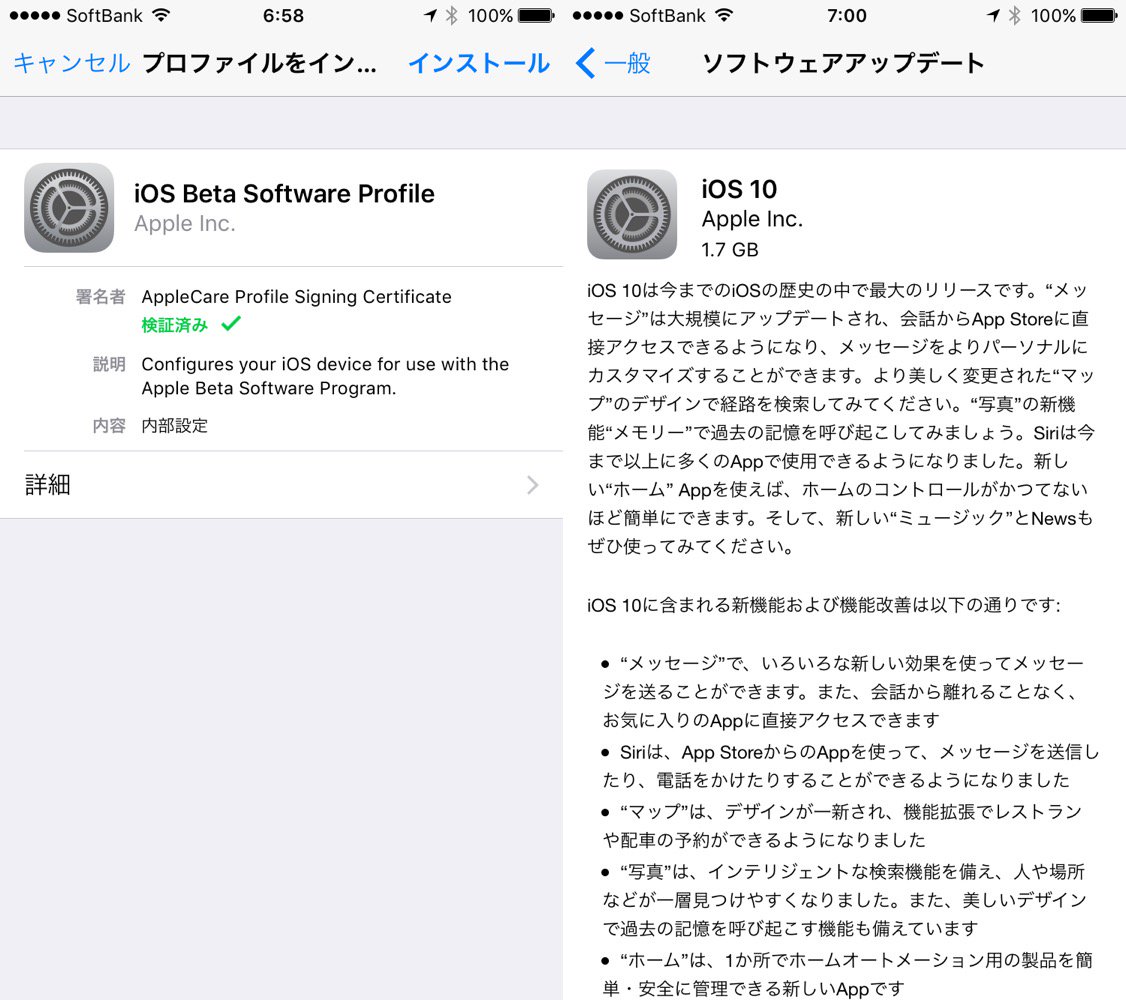Tap the Bluetooth icon in right status bar
Viewport: 1126px width, 1000px height.
click(1015, 16)
